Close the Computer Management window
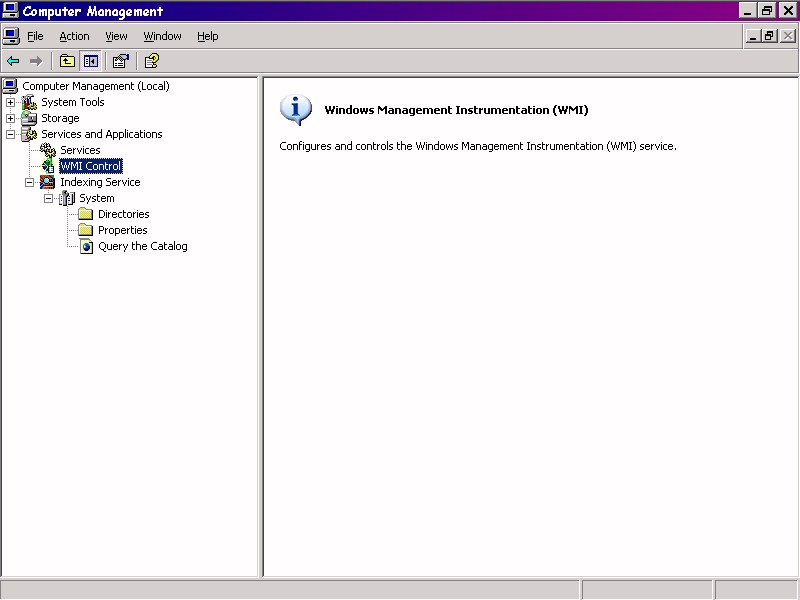The height and width of the screenshot is (600, 800). (x=788, y=11)
